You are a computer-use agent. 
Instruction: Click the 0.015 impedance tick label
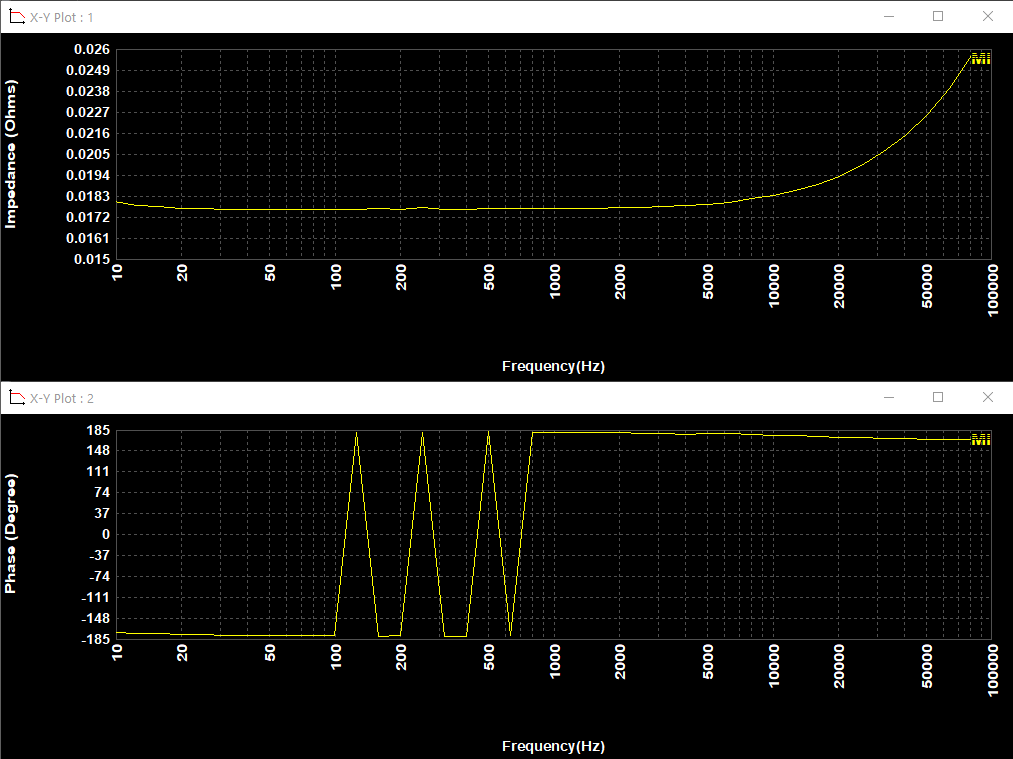(92, 259)
